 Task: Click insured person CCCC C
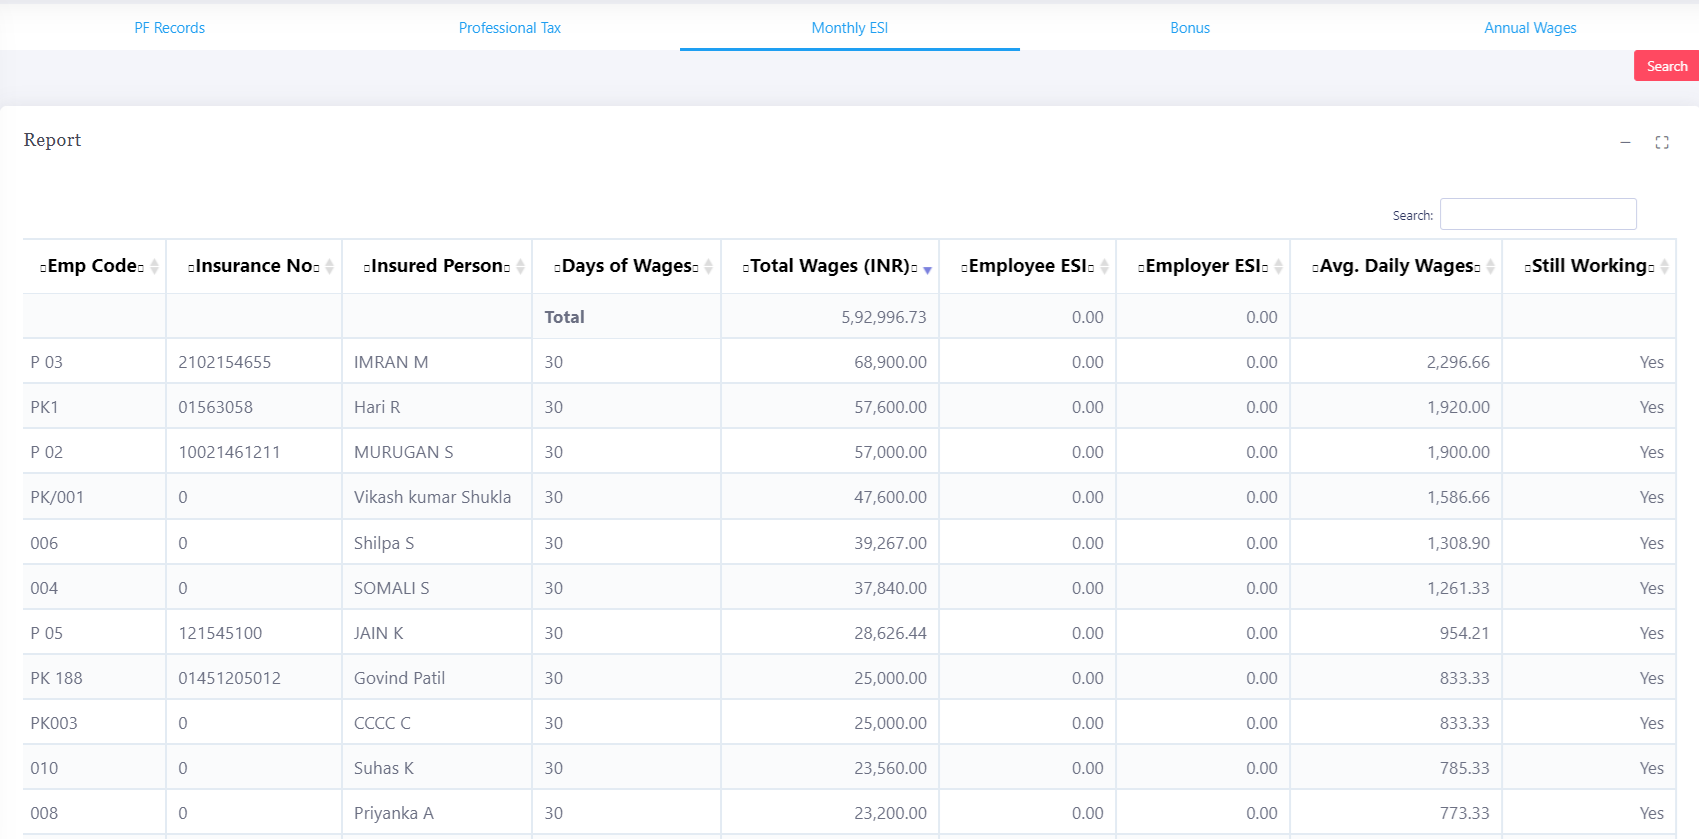coord(382,723)
